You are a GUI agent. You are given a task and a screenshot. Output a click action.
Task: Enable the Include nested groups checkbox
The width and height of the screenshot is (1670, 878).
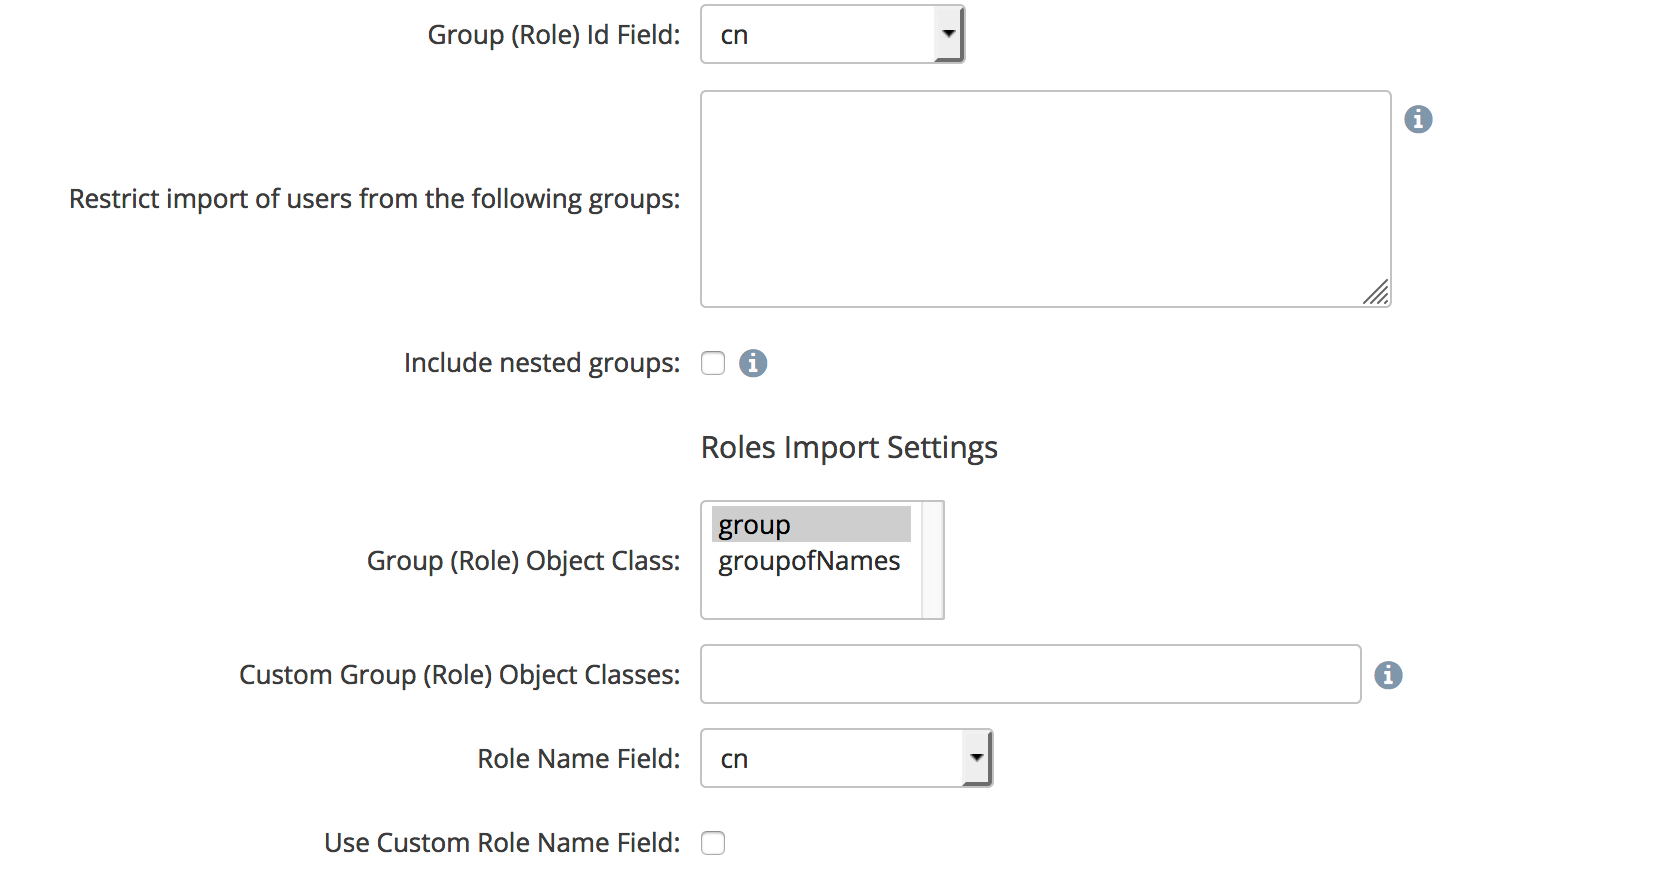click(x=713, y=363)
